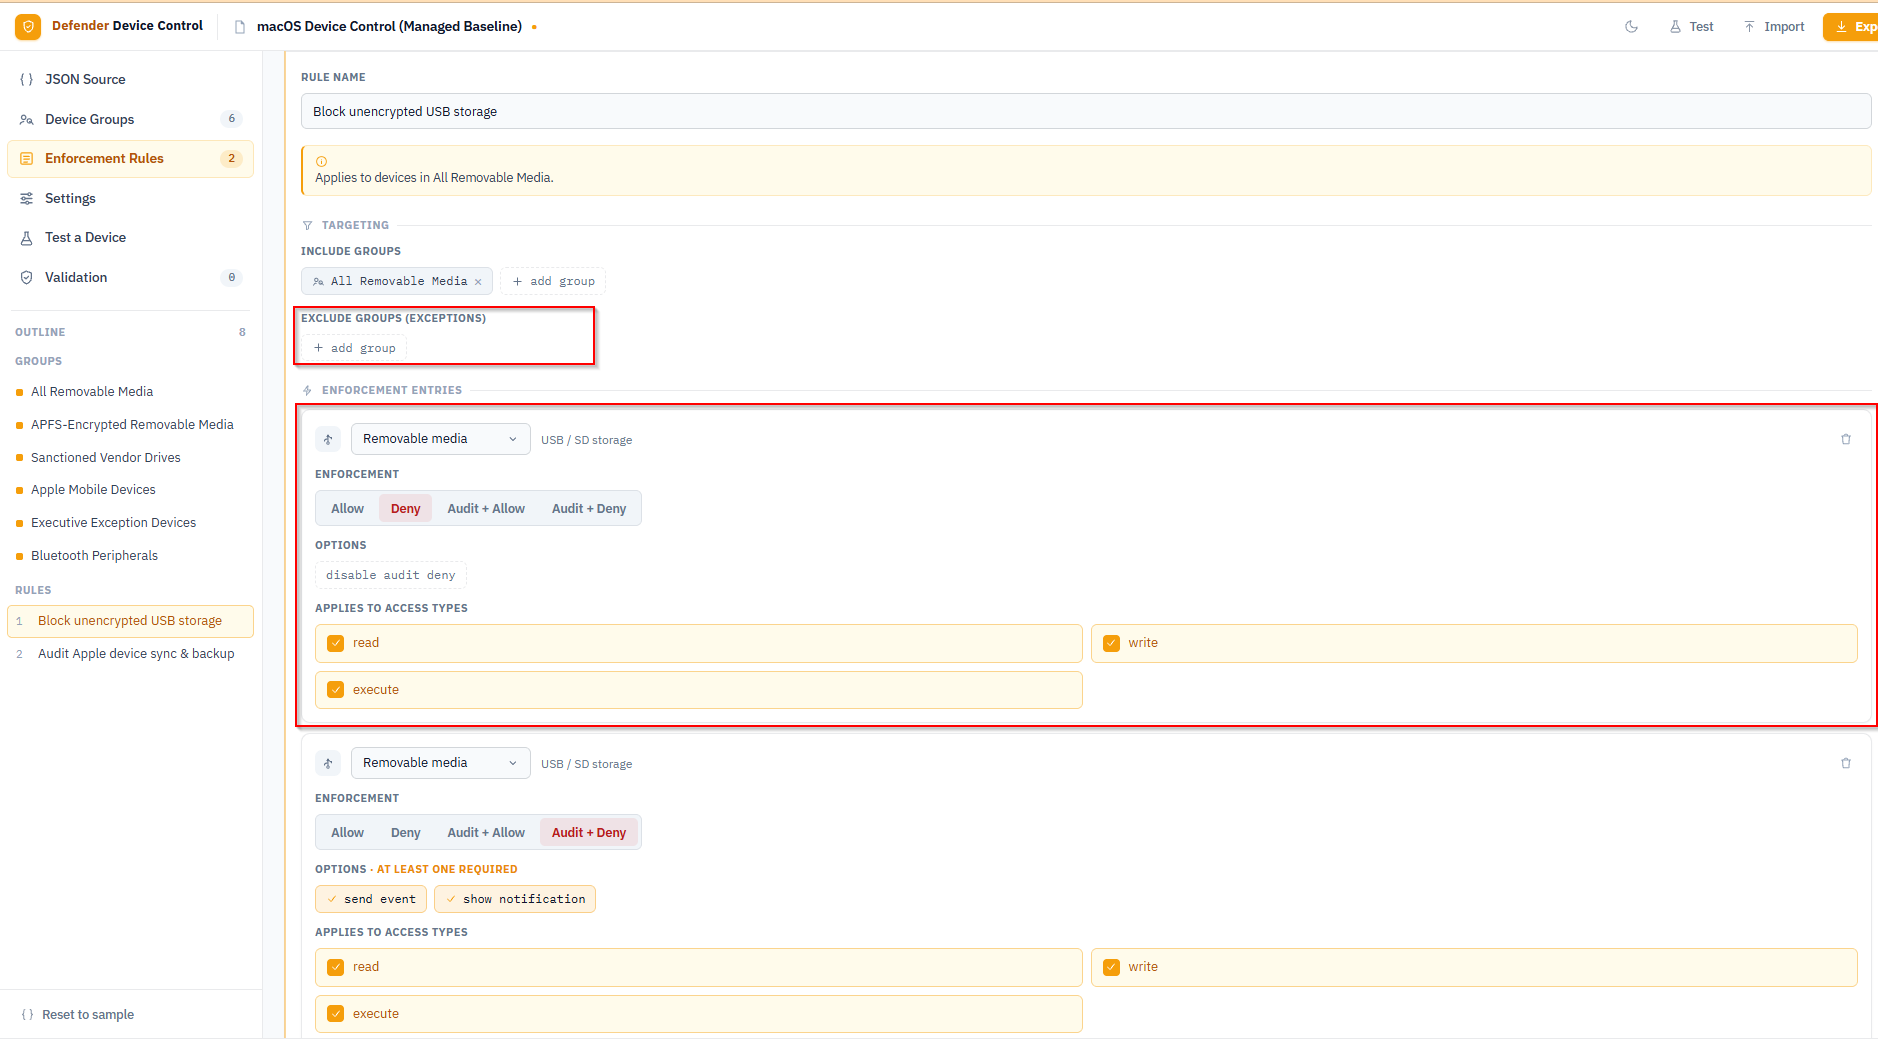The width and height of the screenshot is (1878, 1042).
Task: Uncheck execute on the Audit + Deny entry
Action: tap(336, 1014)
